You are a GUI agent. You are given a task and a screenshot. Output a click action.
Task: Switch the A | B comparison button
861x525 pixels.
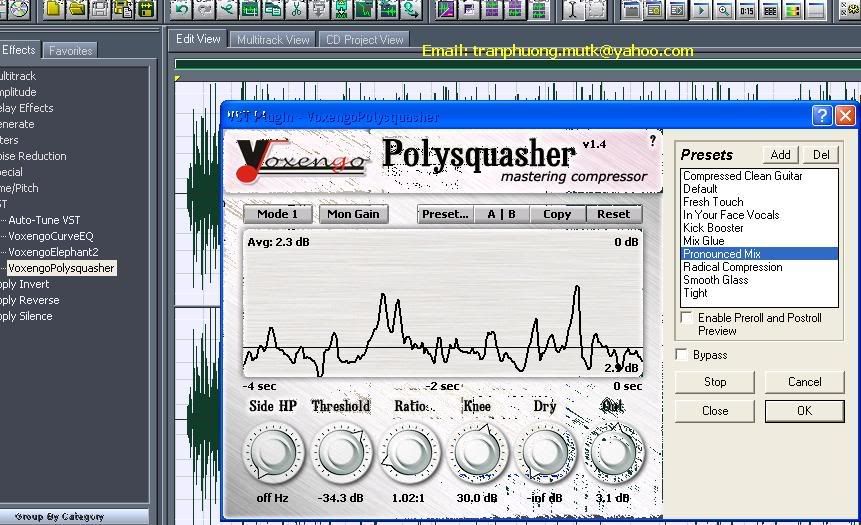(501, 214)
